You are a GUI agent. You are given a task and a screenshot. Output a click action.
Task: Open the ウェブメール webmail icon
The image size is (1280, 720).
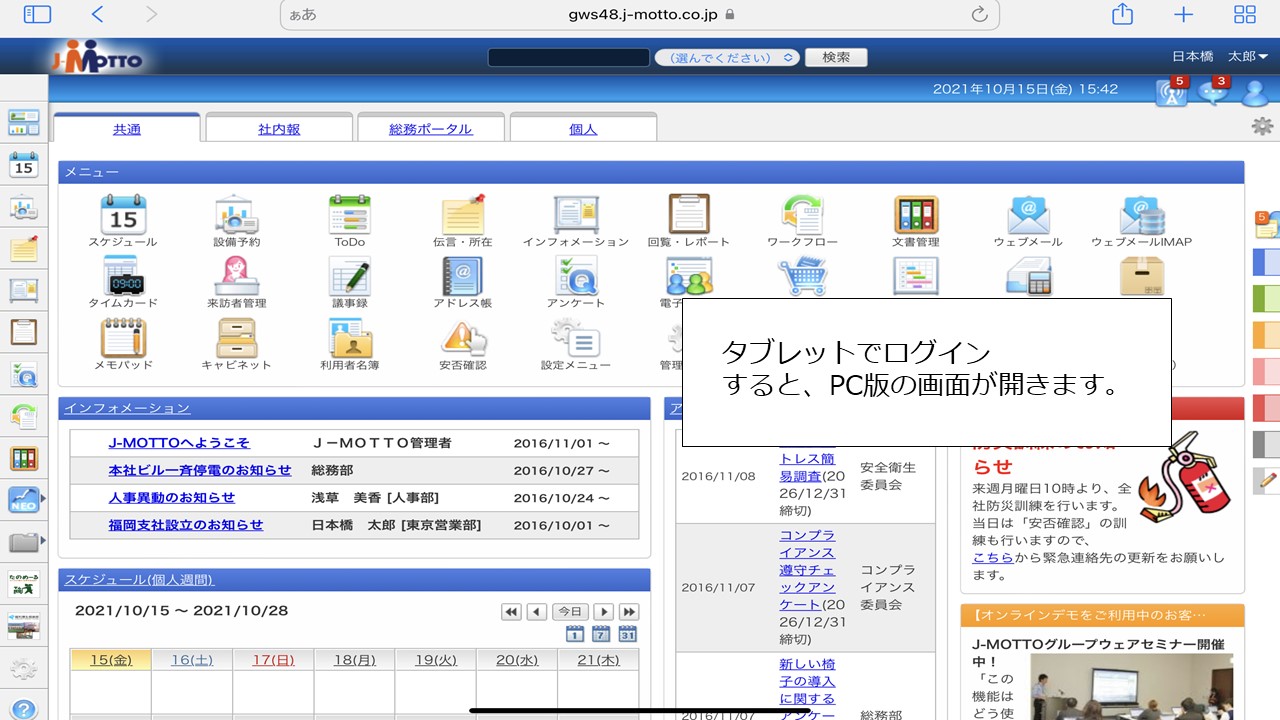(x=1028, y=213)
